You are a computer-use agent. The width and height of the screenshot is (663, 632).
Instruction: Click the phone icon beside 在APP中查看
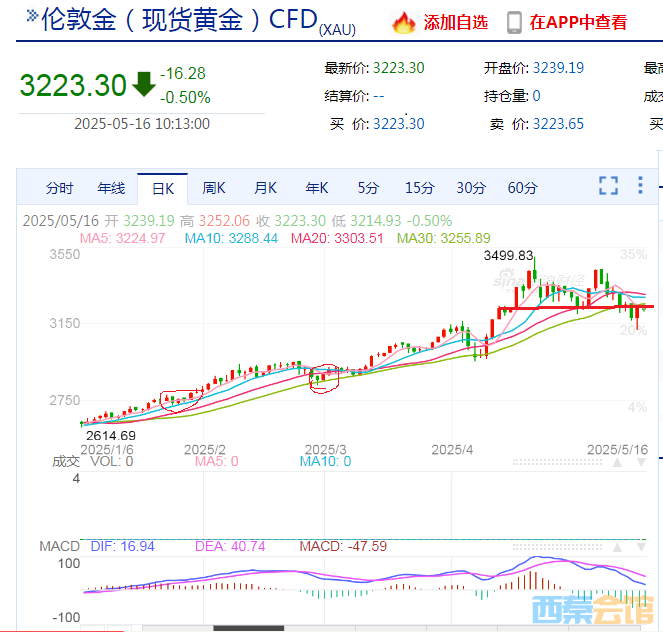[515, 21]
